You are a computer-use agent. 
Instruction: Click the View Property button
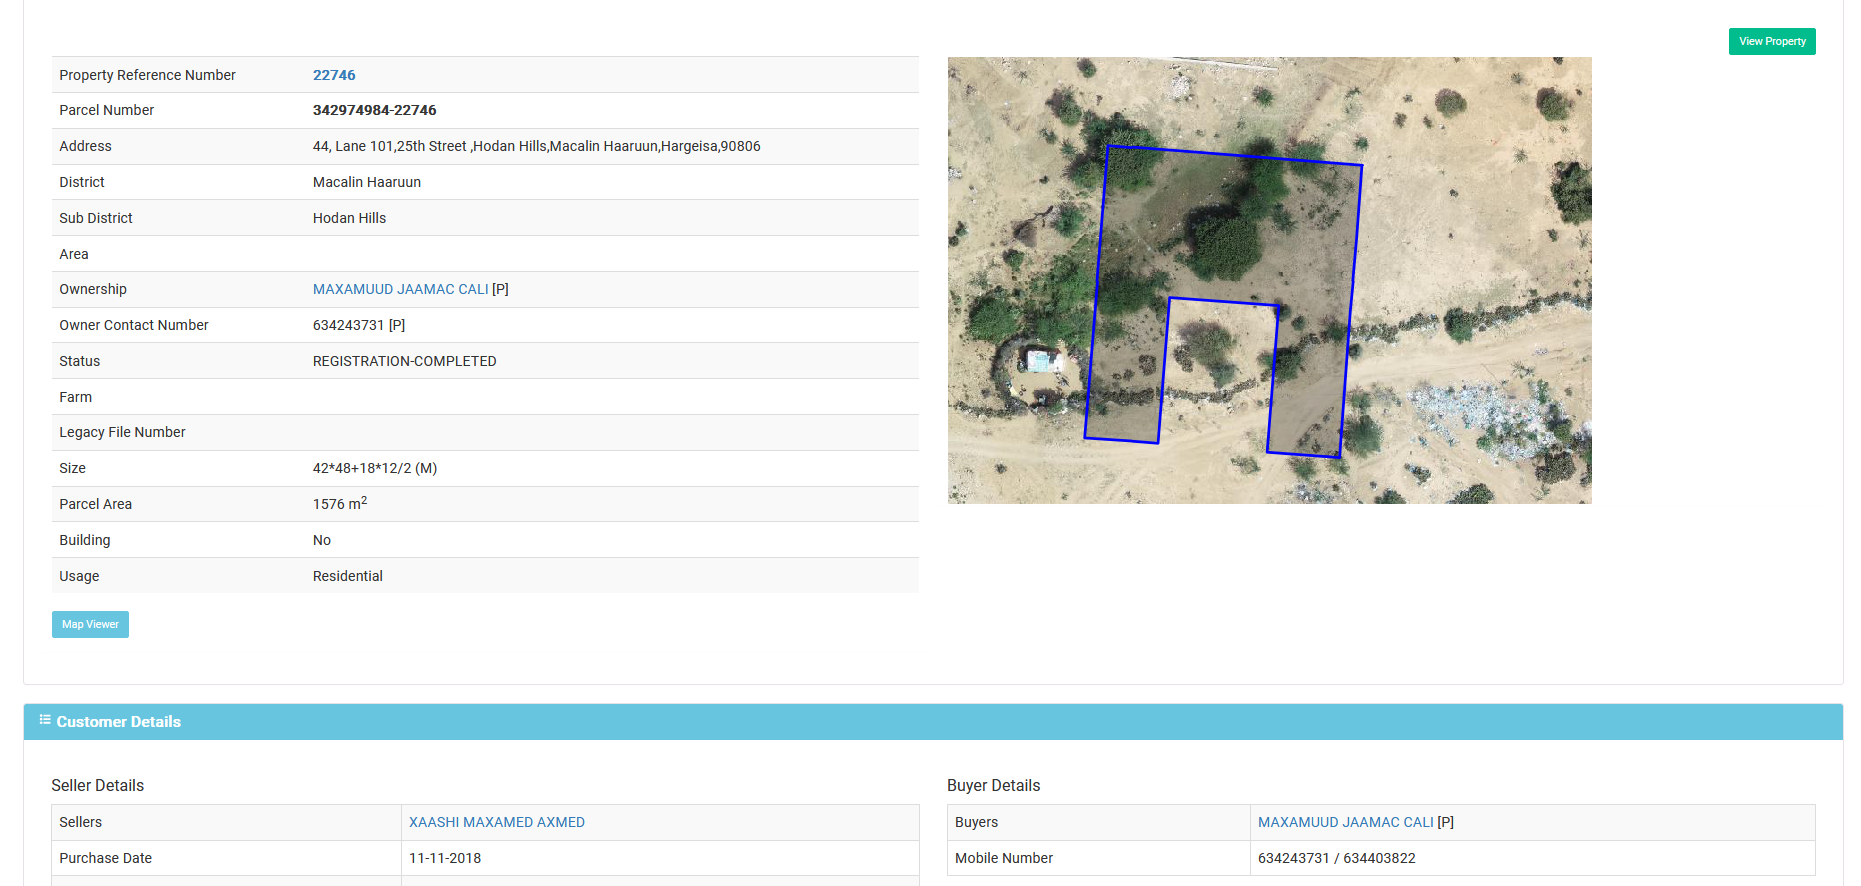pos(1772,42)
